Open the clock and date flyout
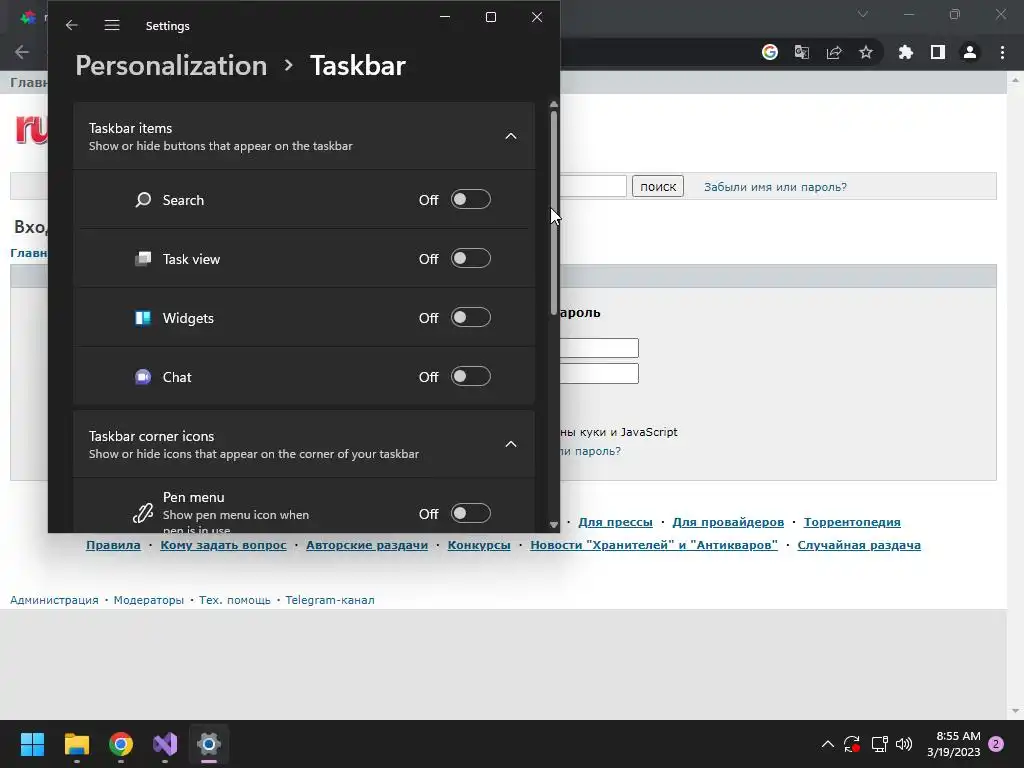 coord(953,744)
